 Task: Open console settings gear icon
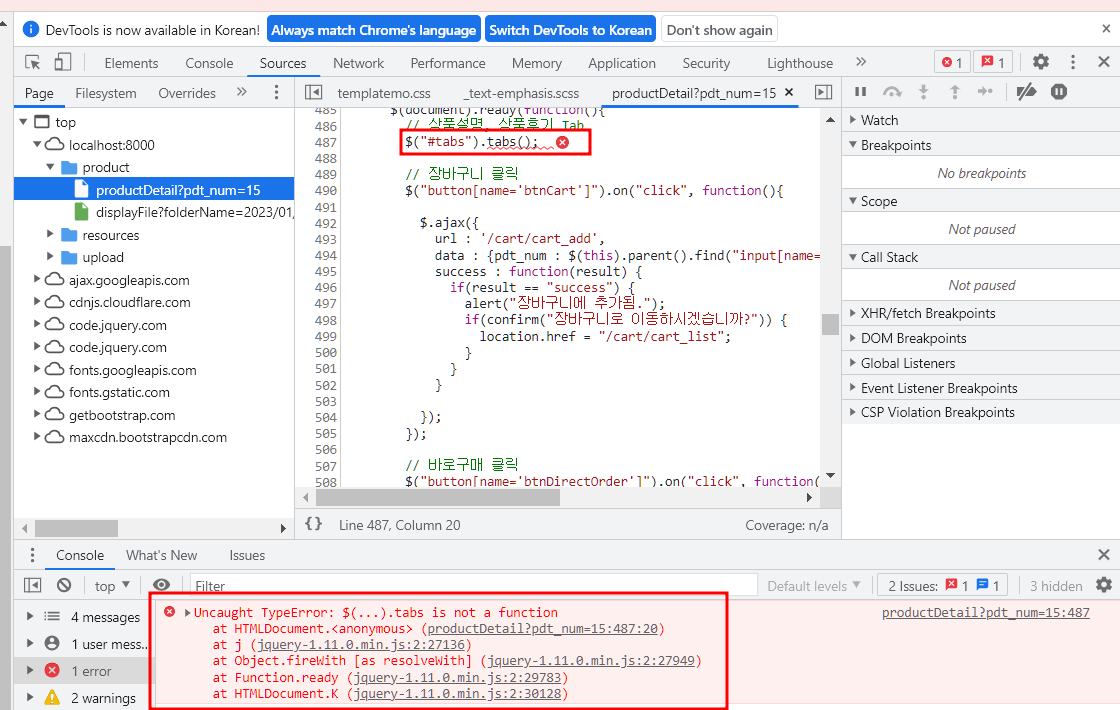click(1104, 585)
